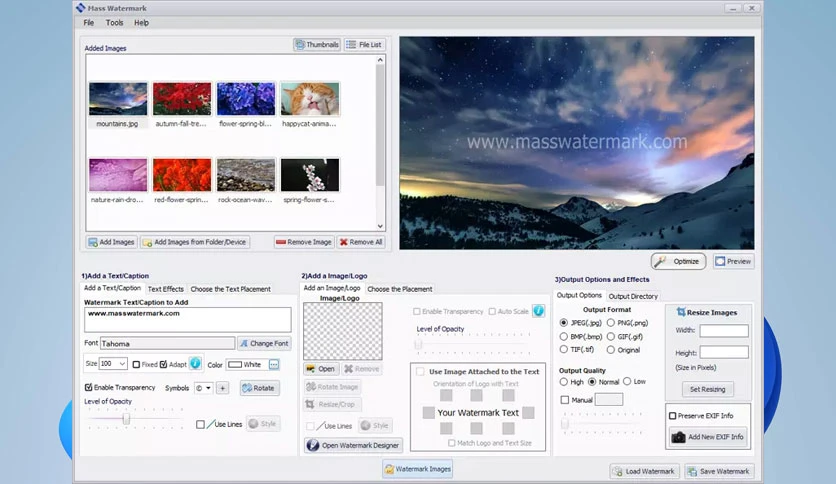This screenshot has height=484, width=836.
Task: Disable the Enable Transparency checkbox for text
Action: pos(89,387)
